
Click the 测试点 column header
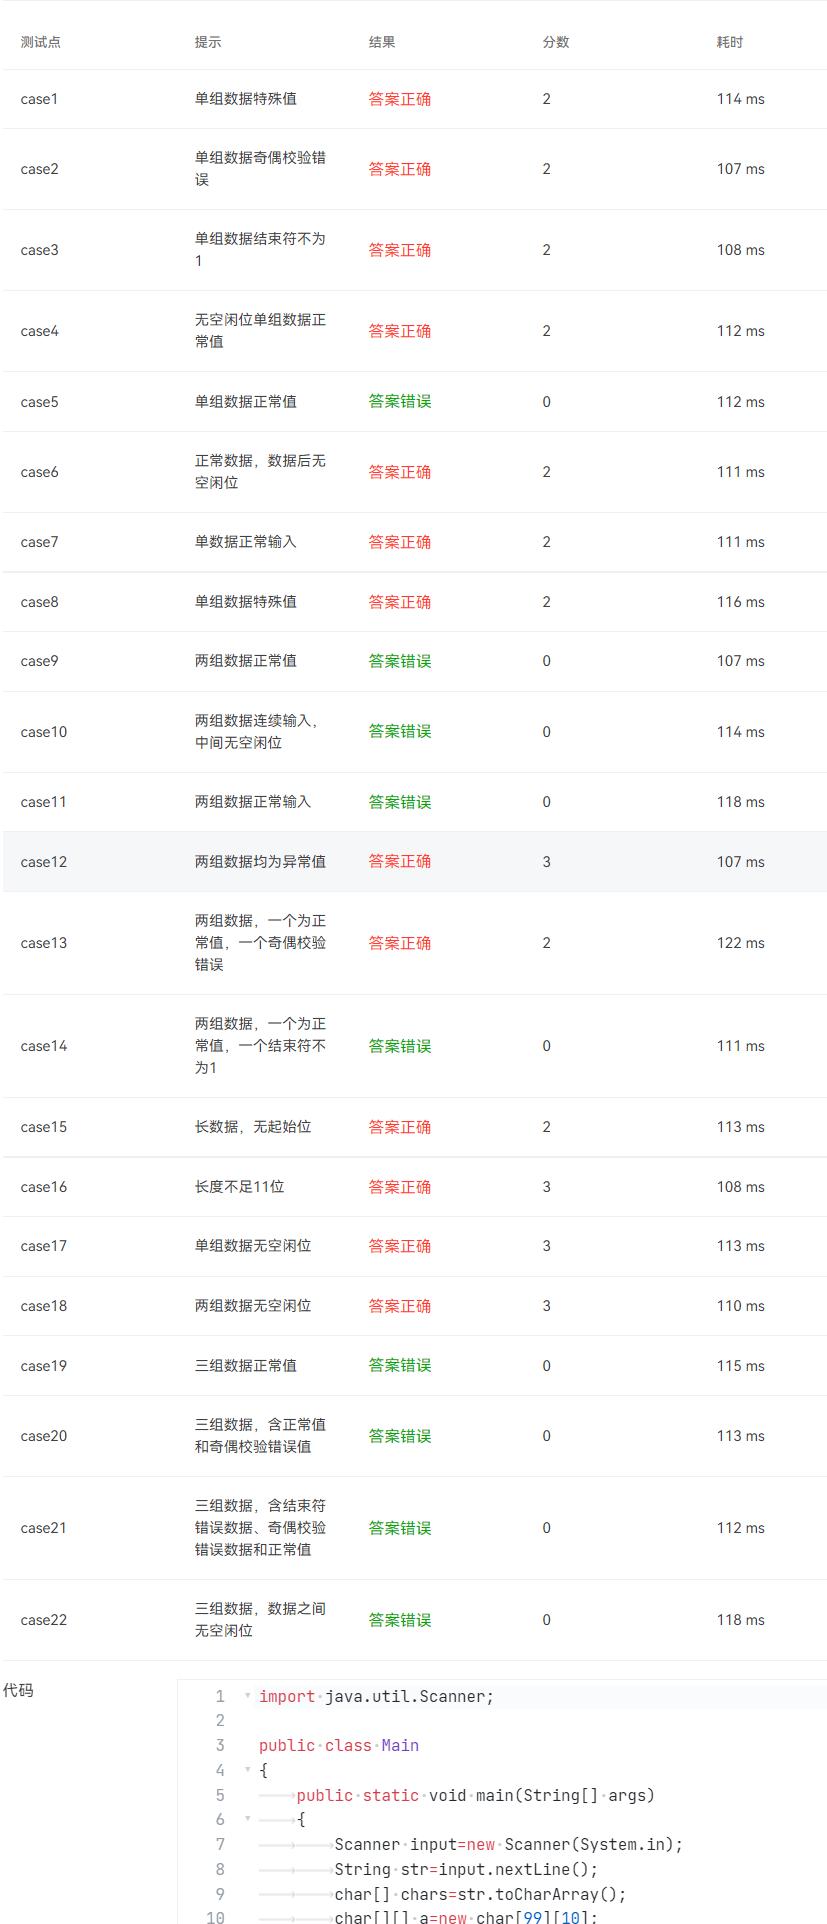(41, 42)
